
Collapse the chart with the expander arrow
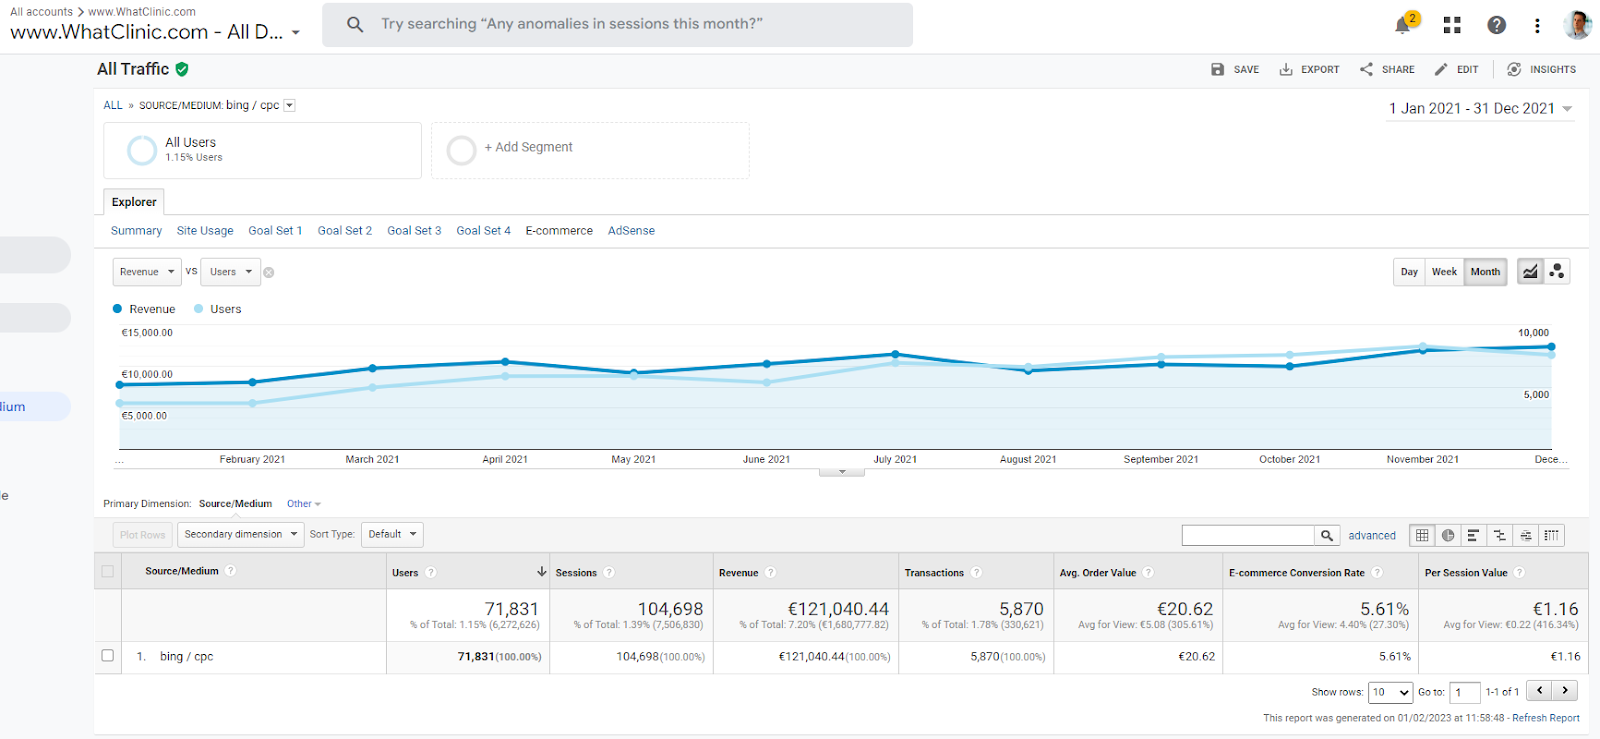[842, 471]
